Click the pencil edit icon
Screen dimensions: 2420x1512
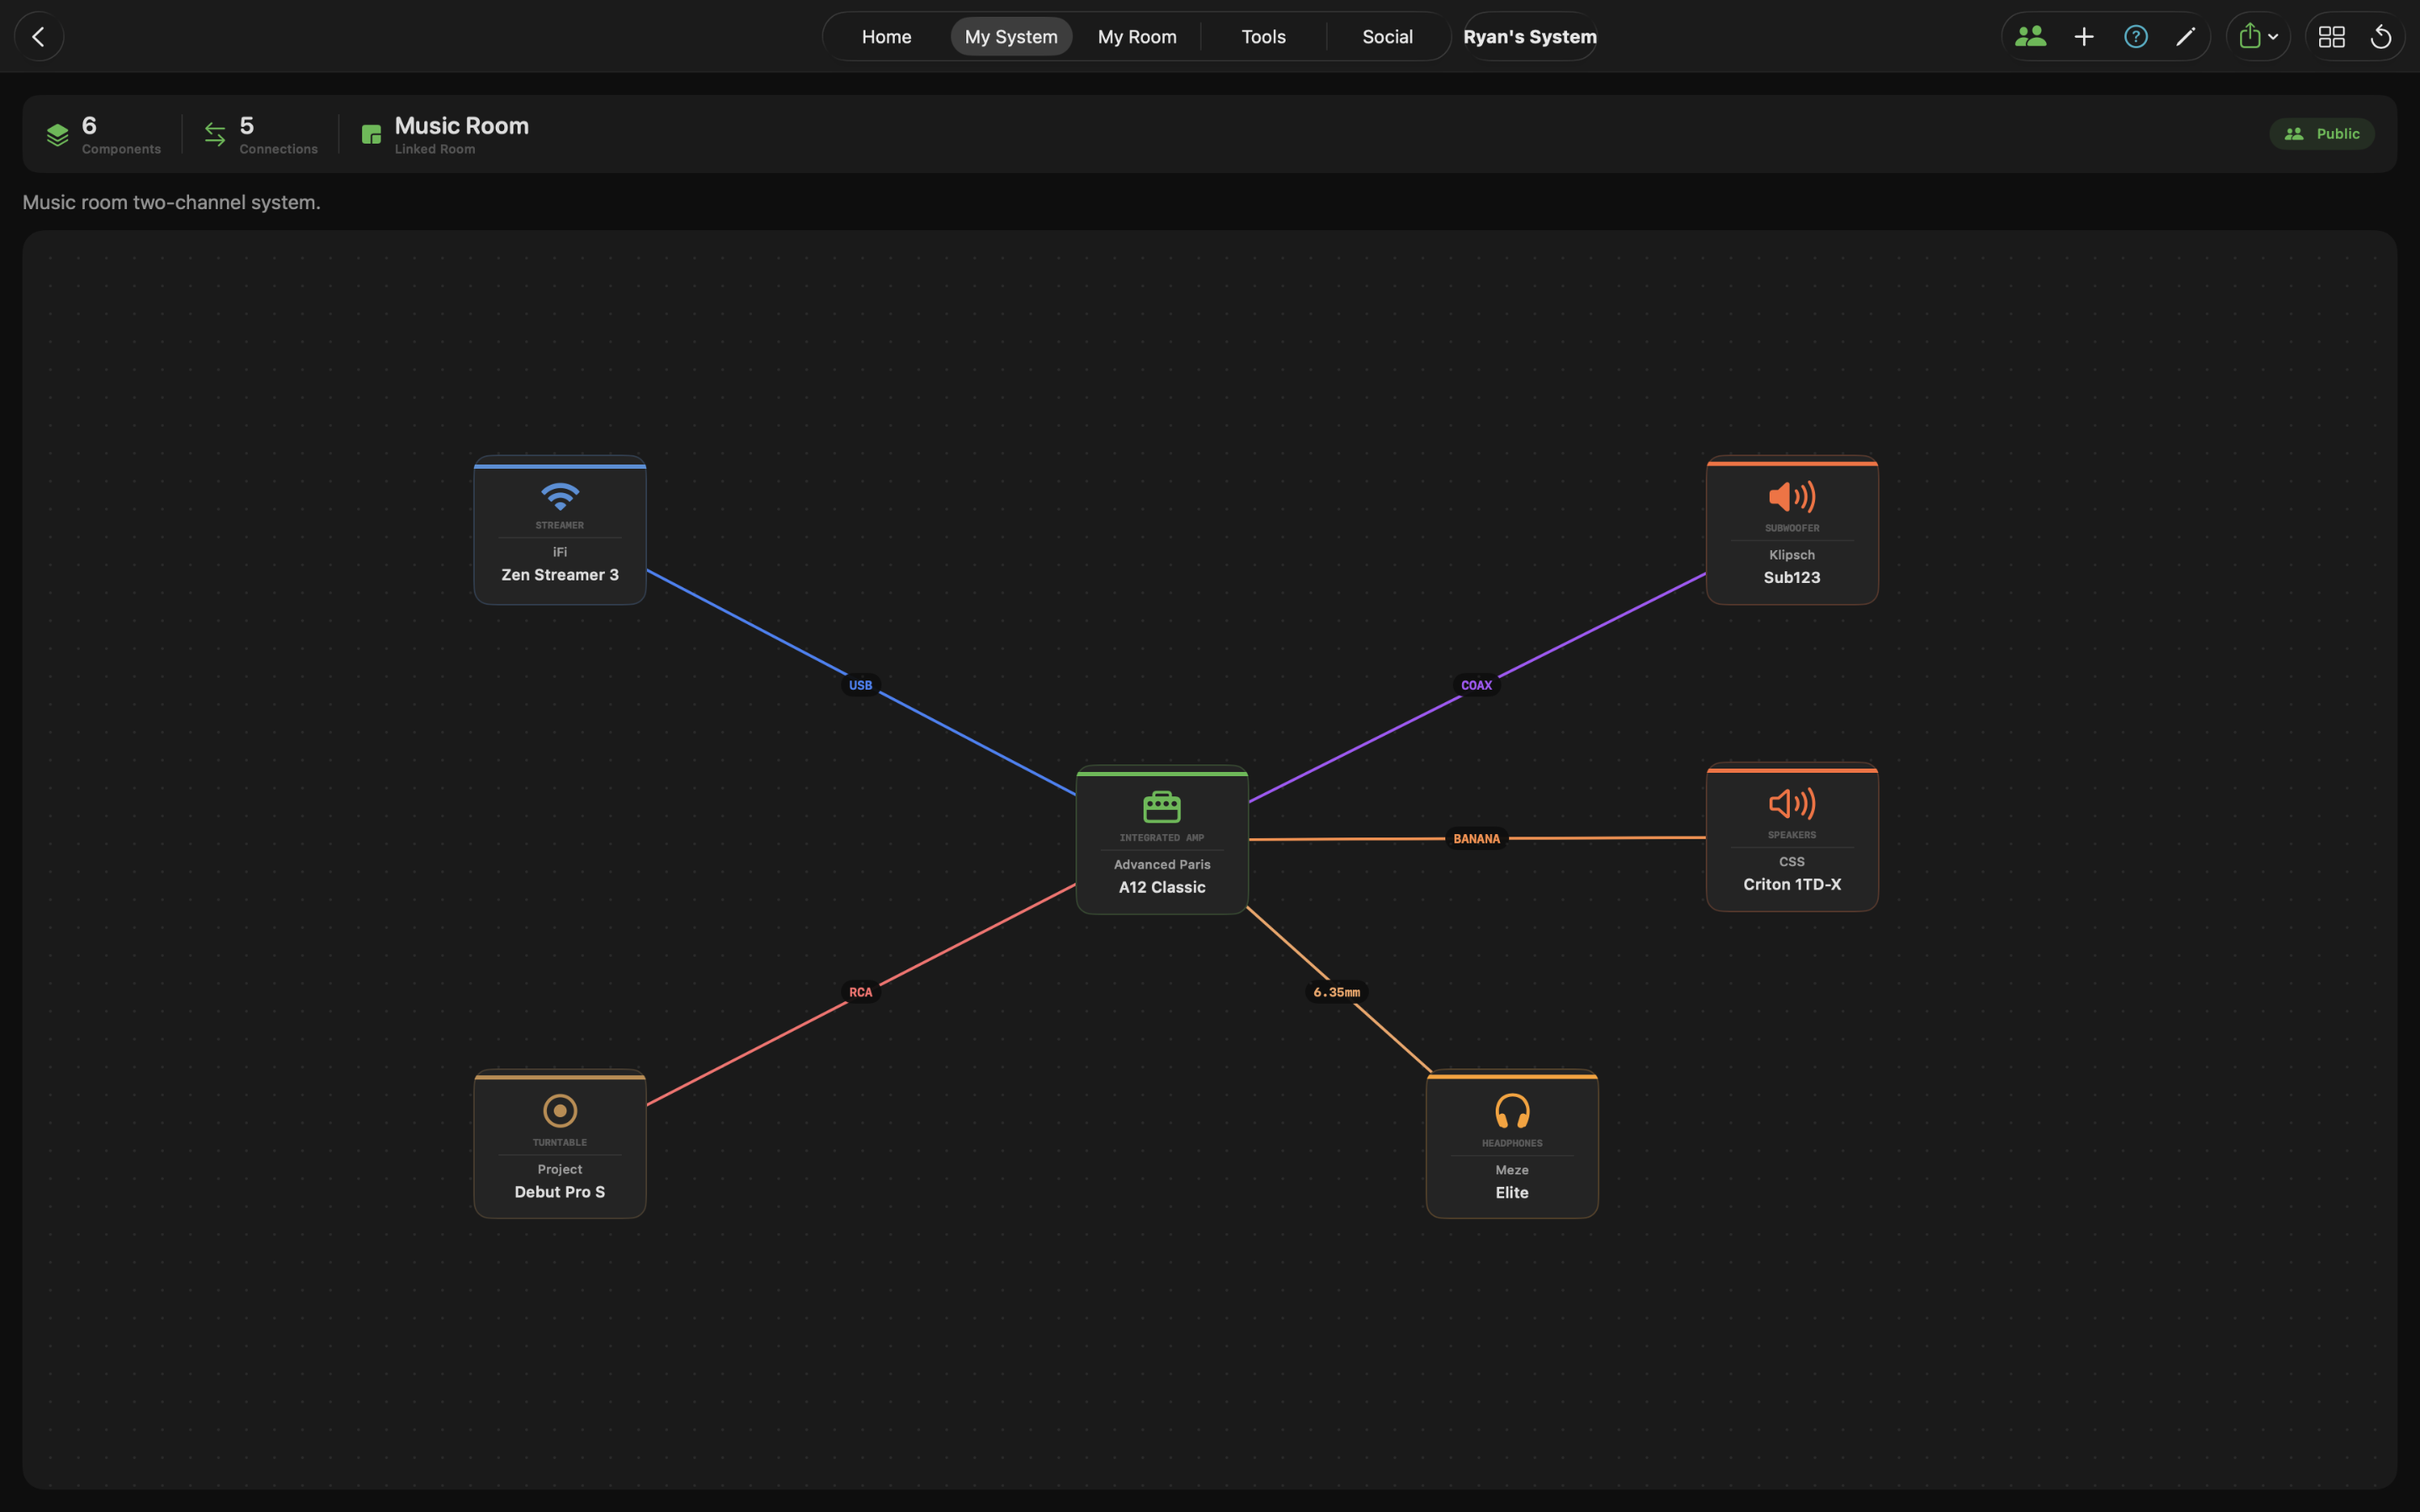point(2185,37)
